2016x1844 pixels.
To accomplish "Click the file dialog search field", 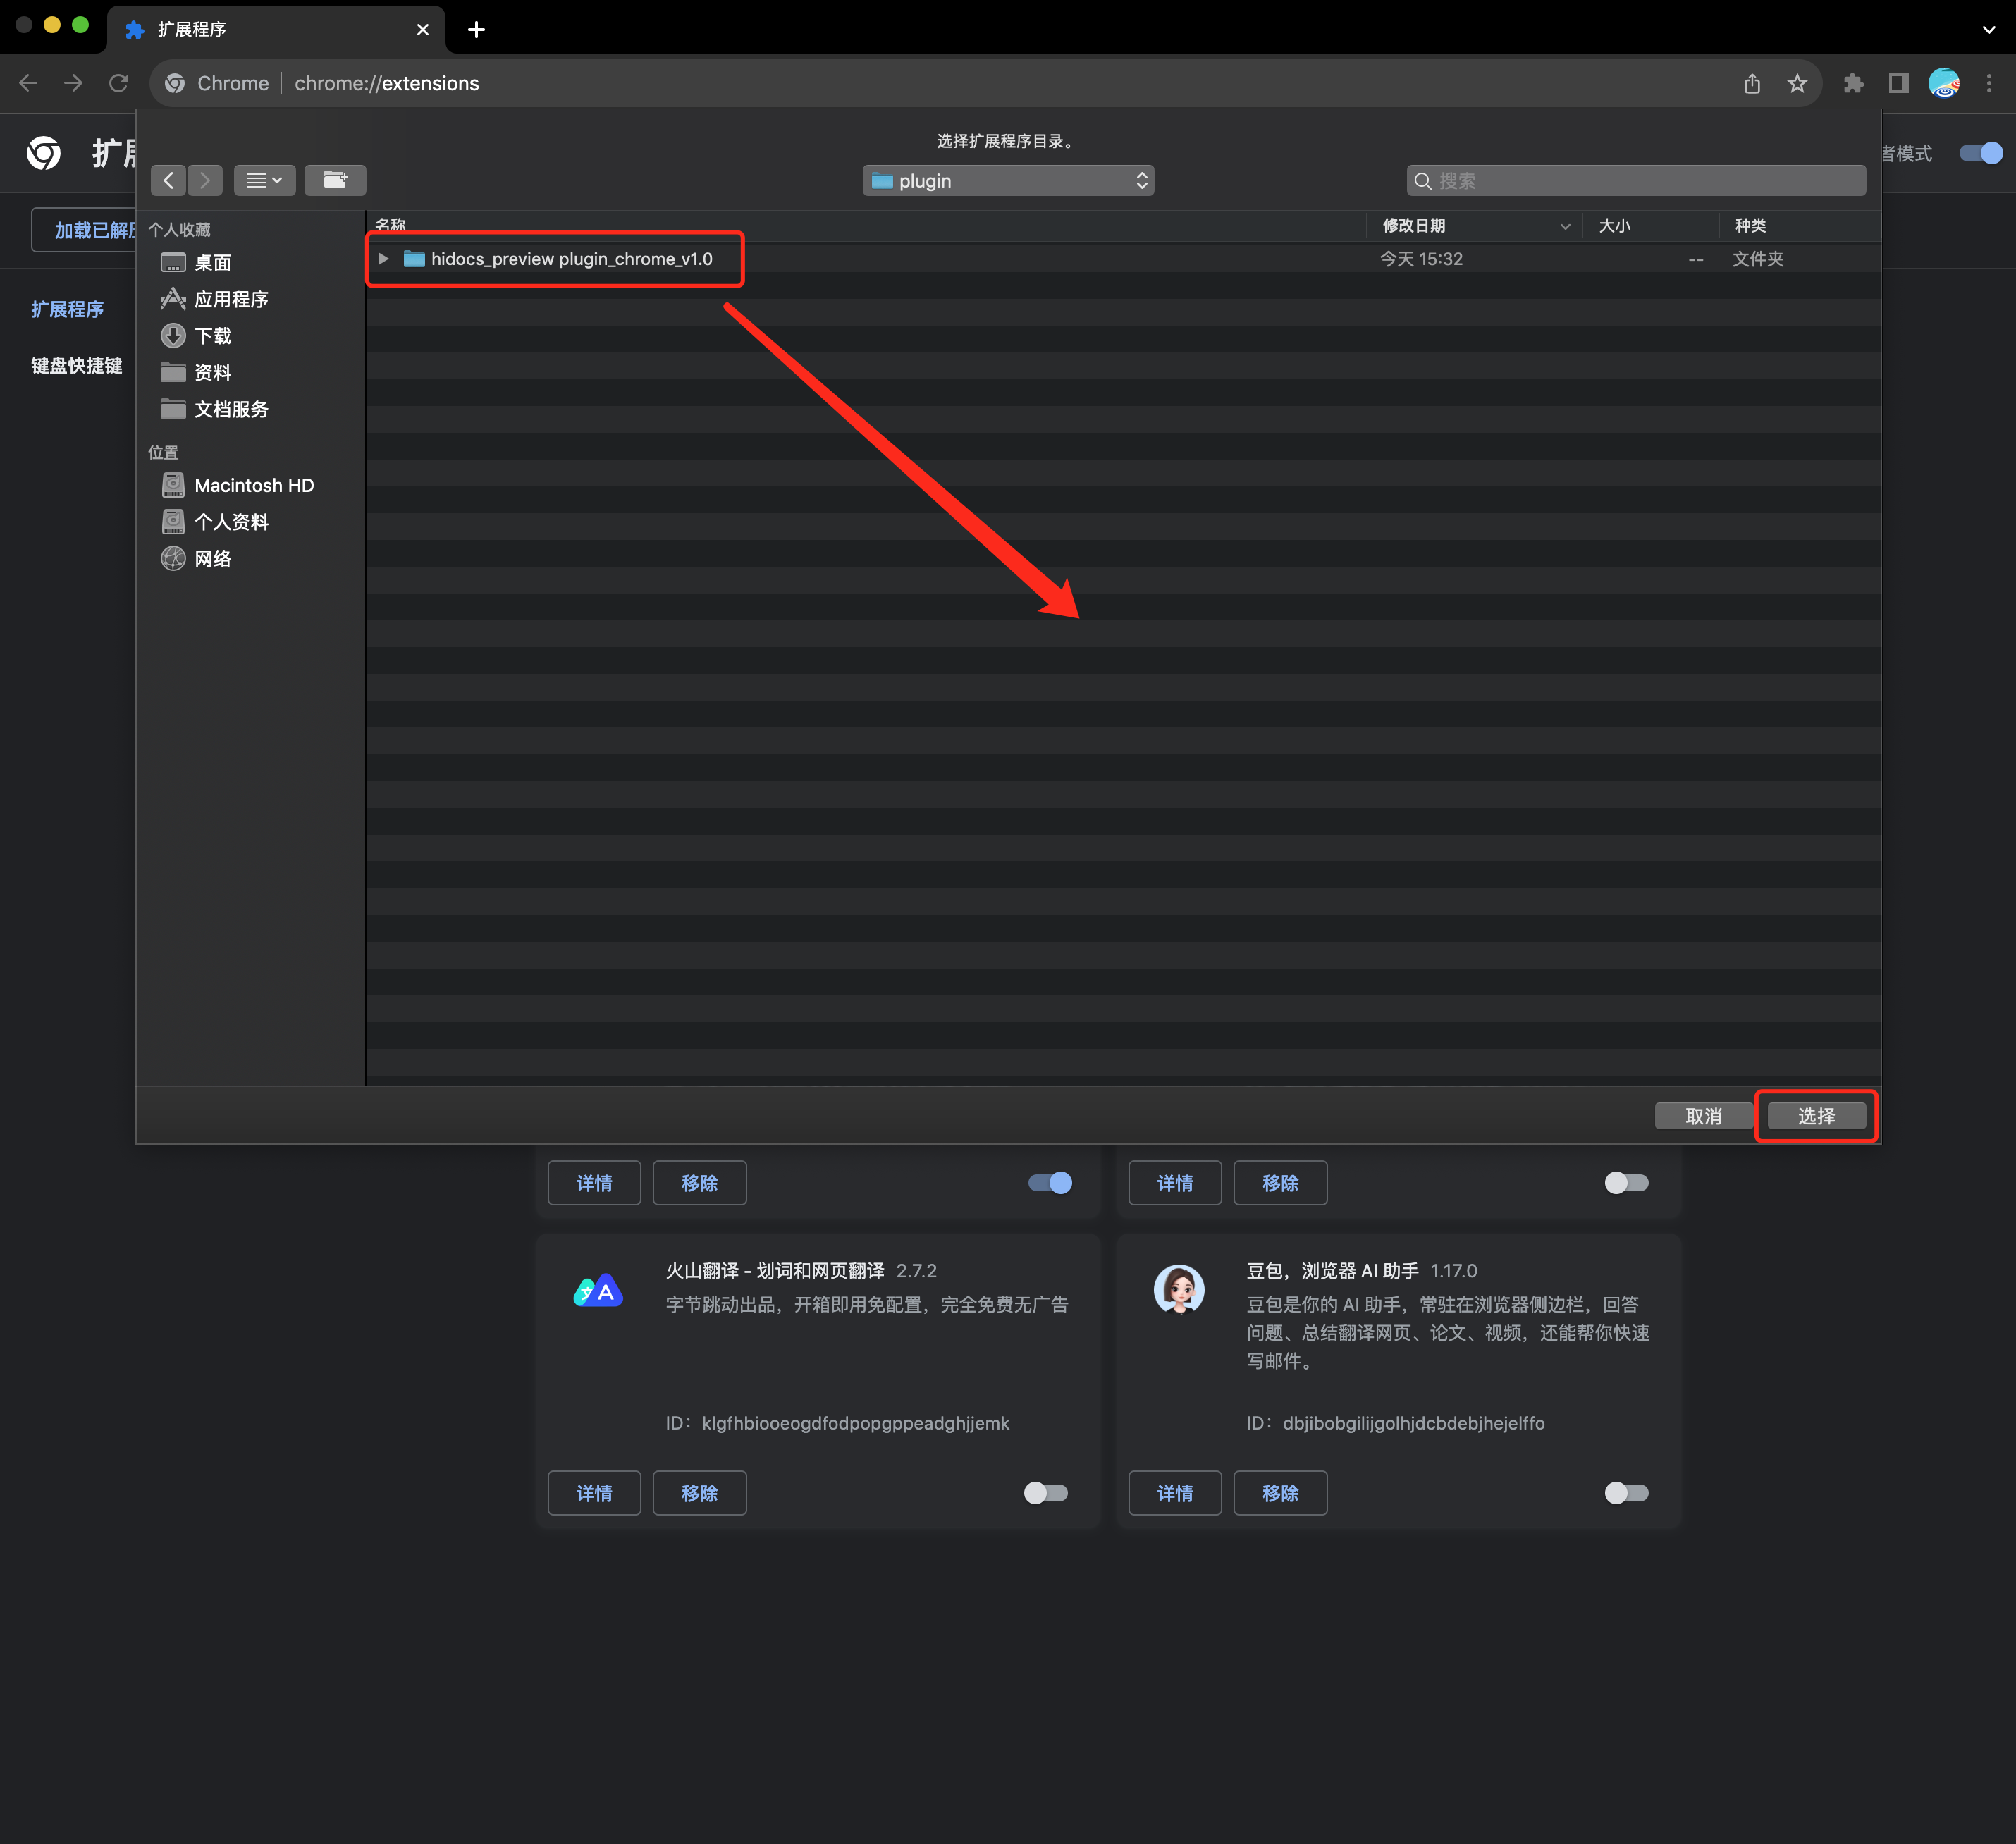I will [x=1635, y=181].
